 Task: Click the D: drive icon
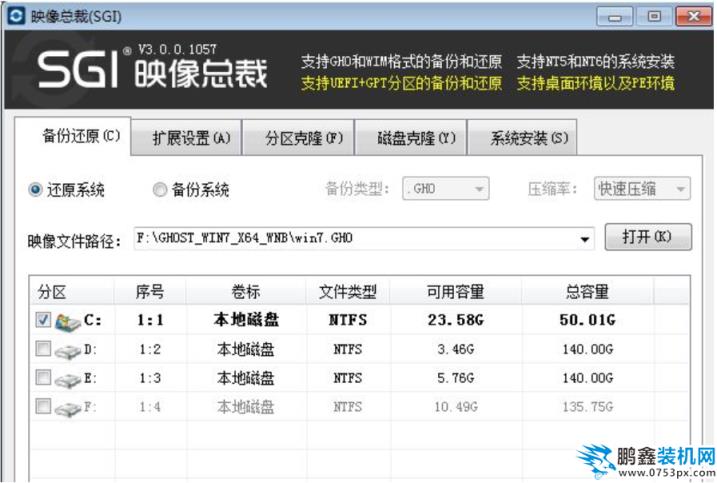coord(68,351)
